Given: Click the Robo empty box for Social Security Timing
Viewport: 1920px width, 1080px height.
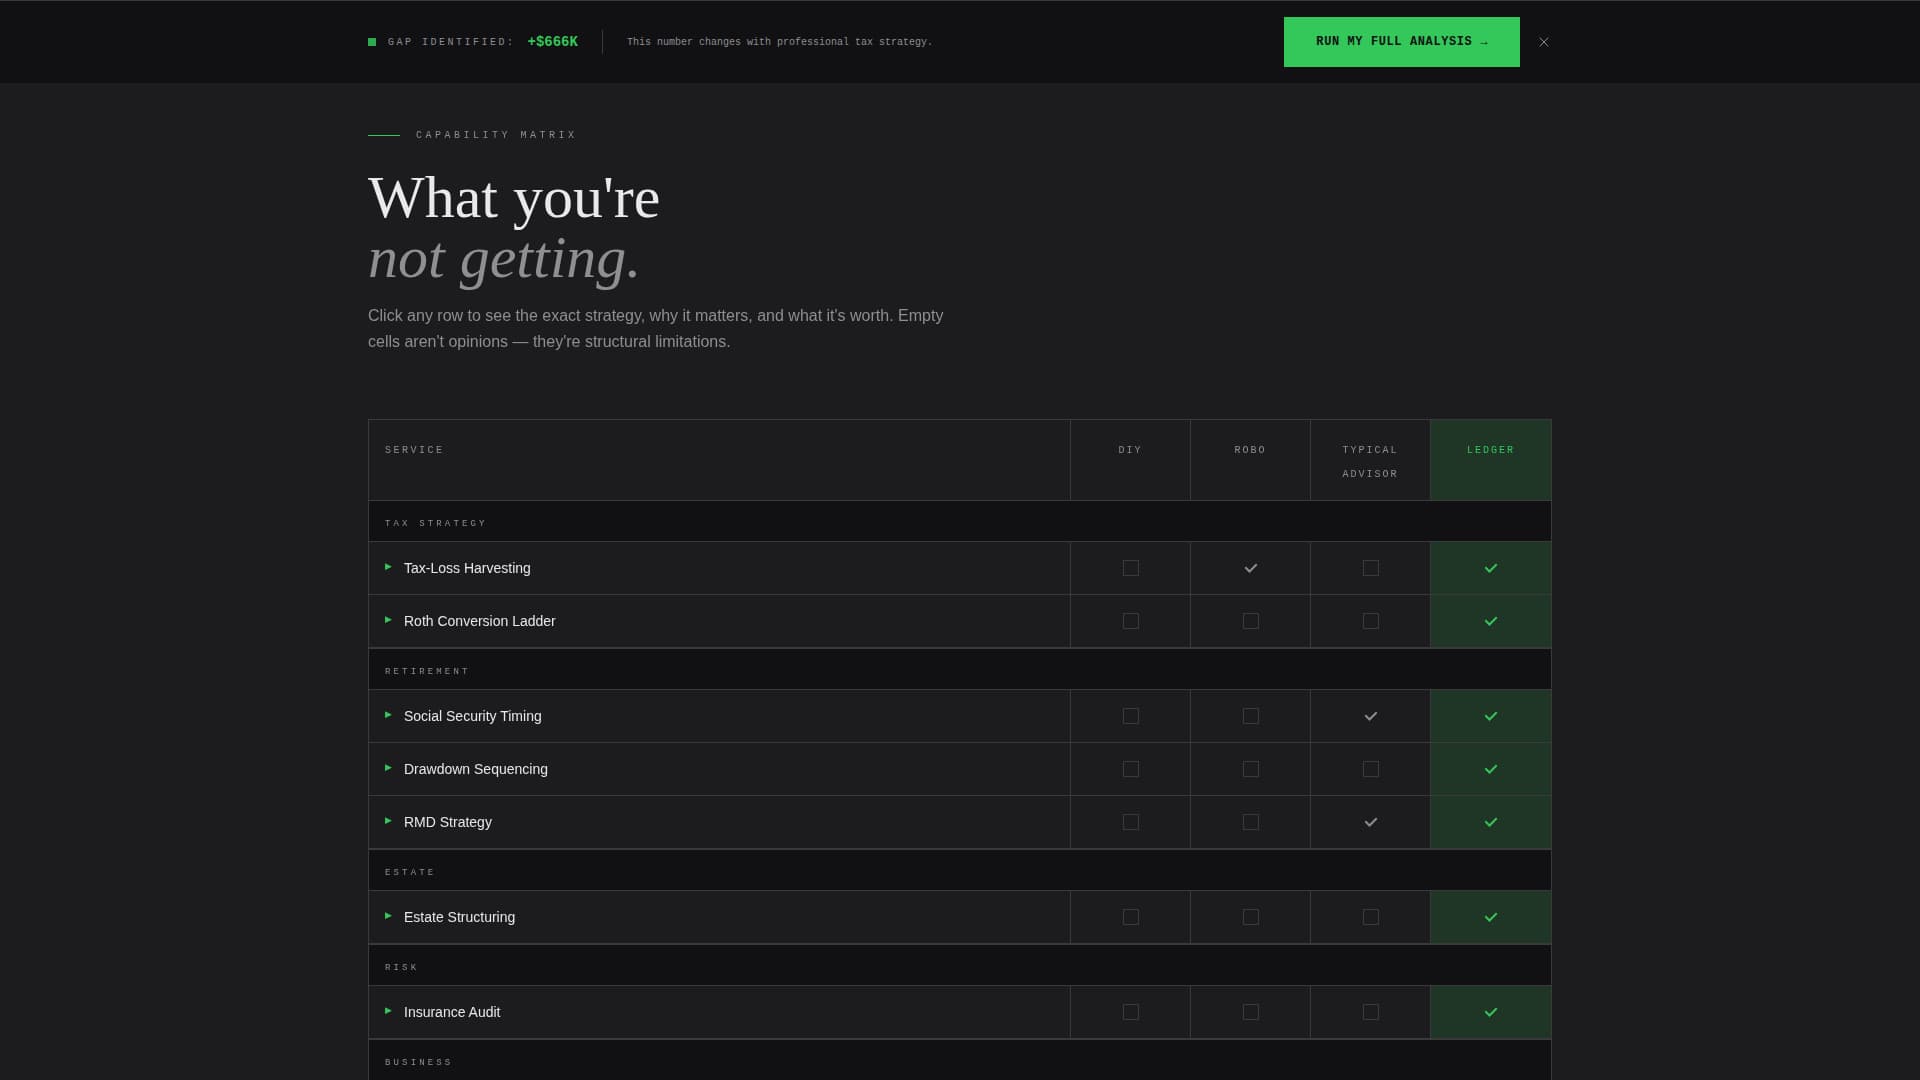Looking at the screenshot, I should click(1250, 716).
